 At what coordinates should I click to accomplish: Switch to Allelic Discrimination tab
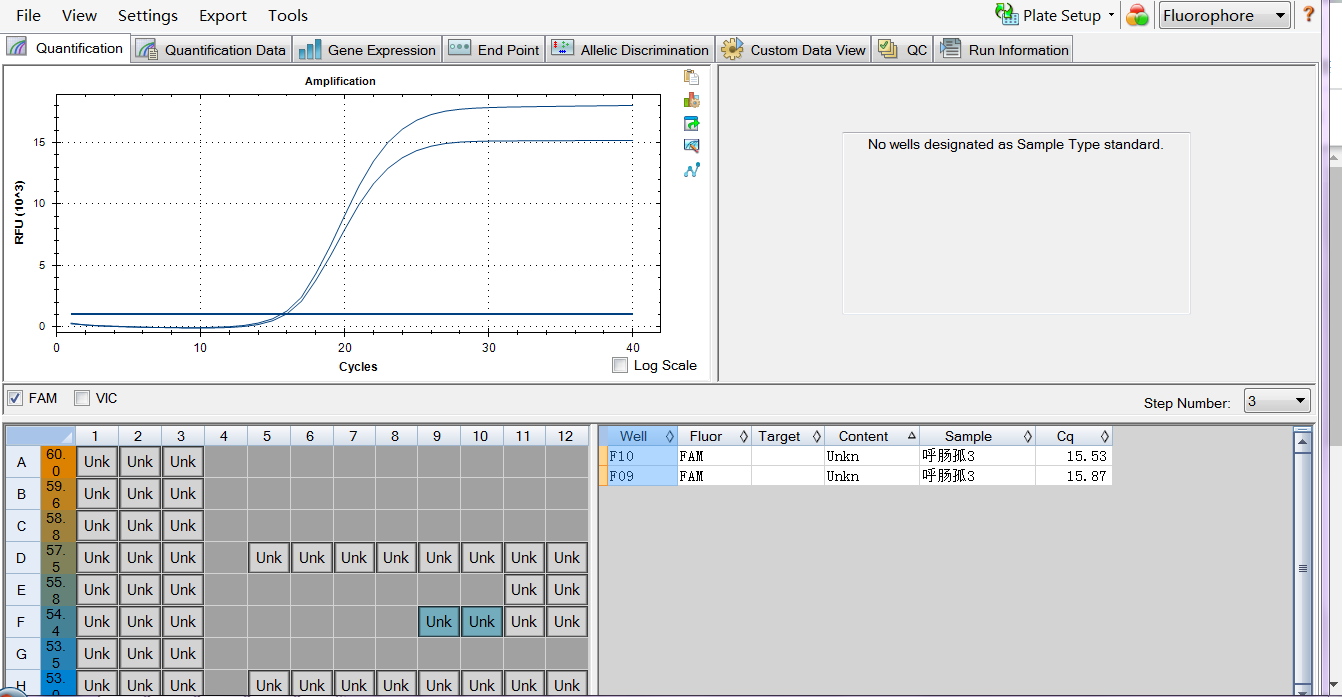click(630, 49)
